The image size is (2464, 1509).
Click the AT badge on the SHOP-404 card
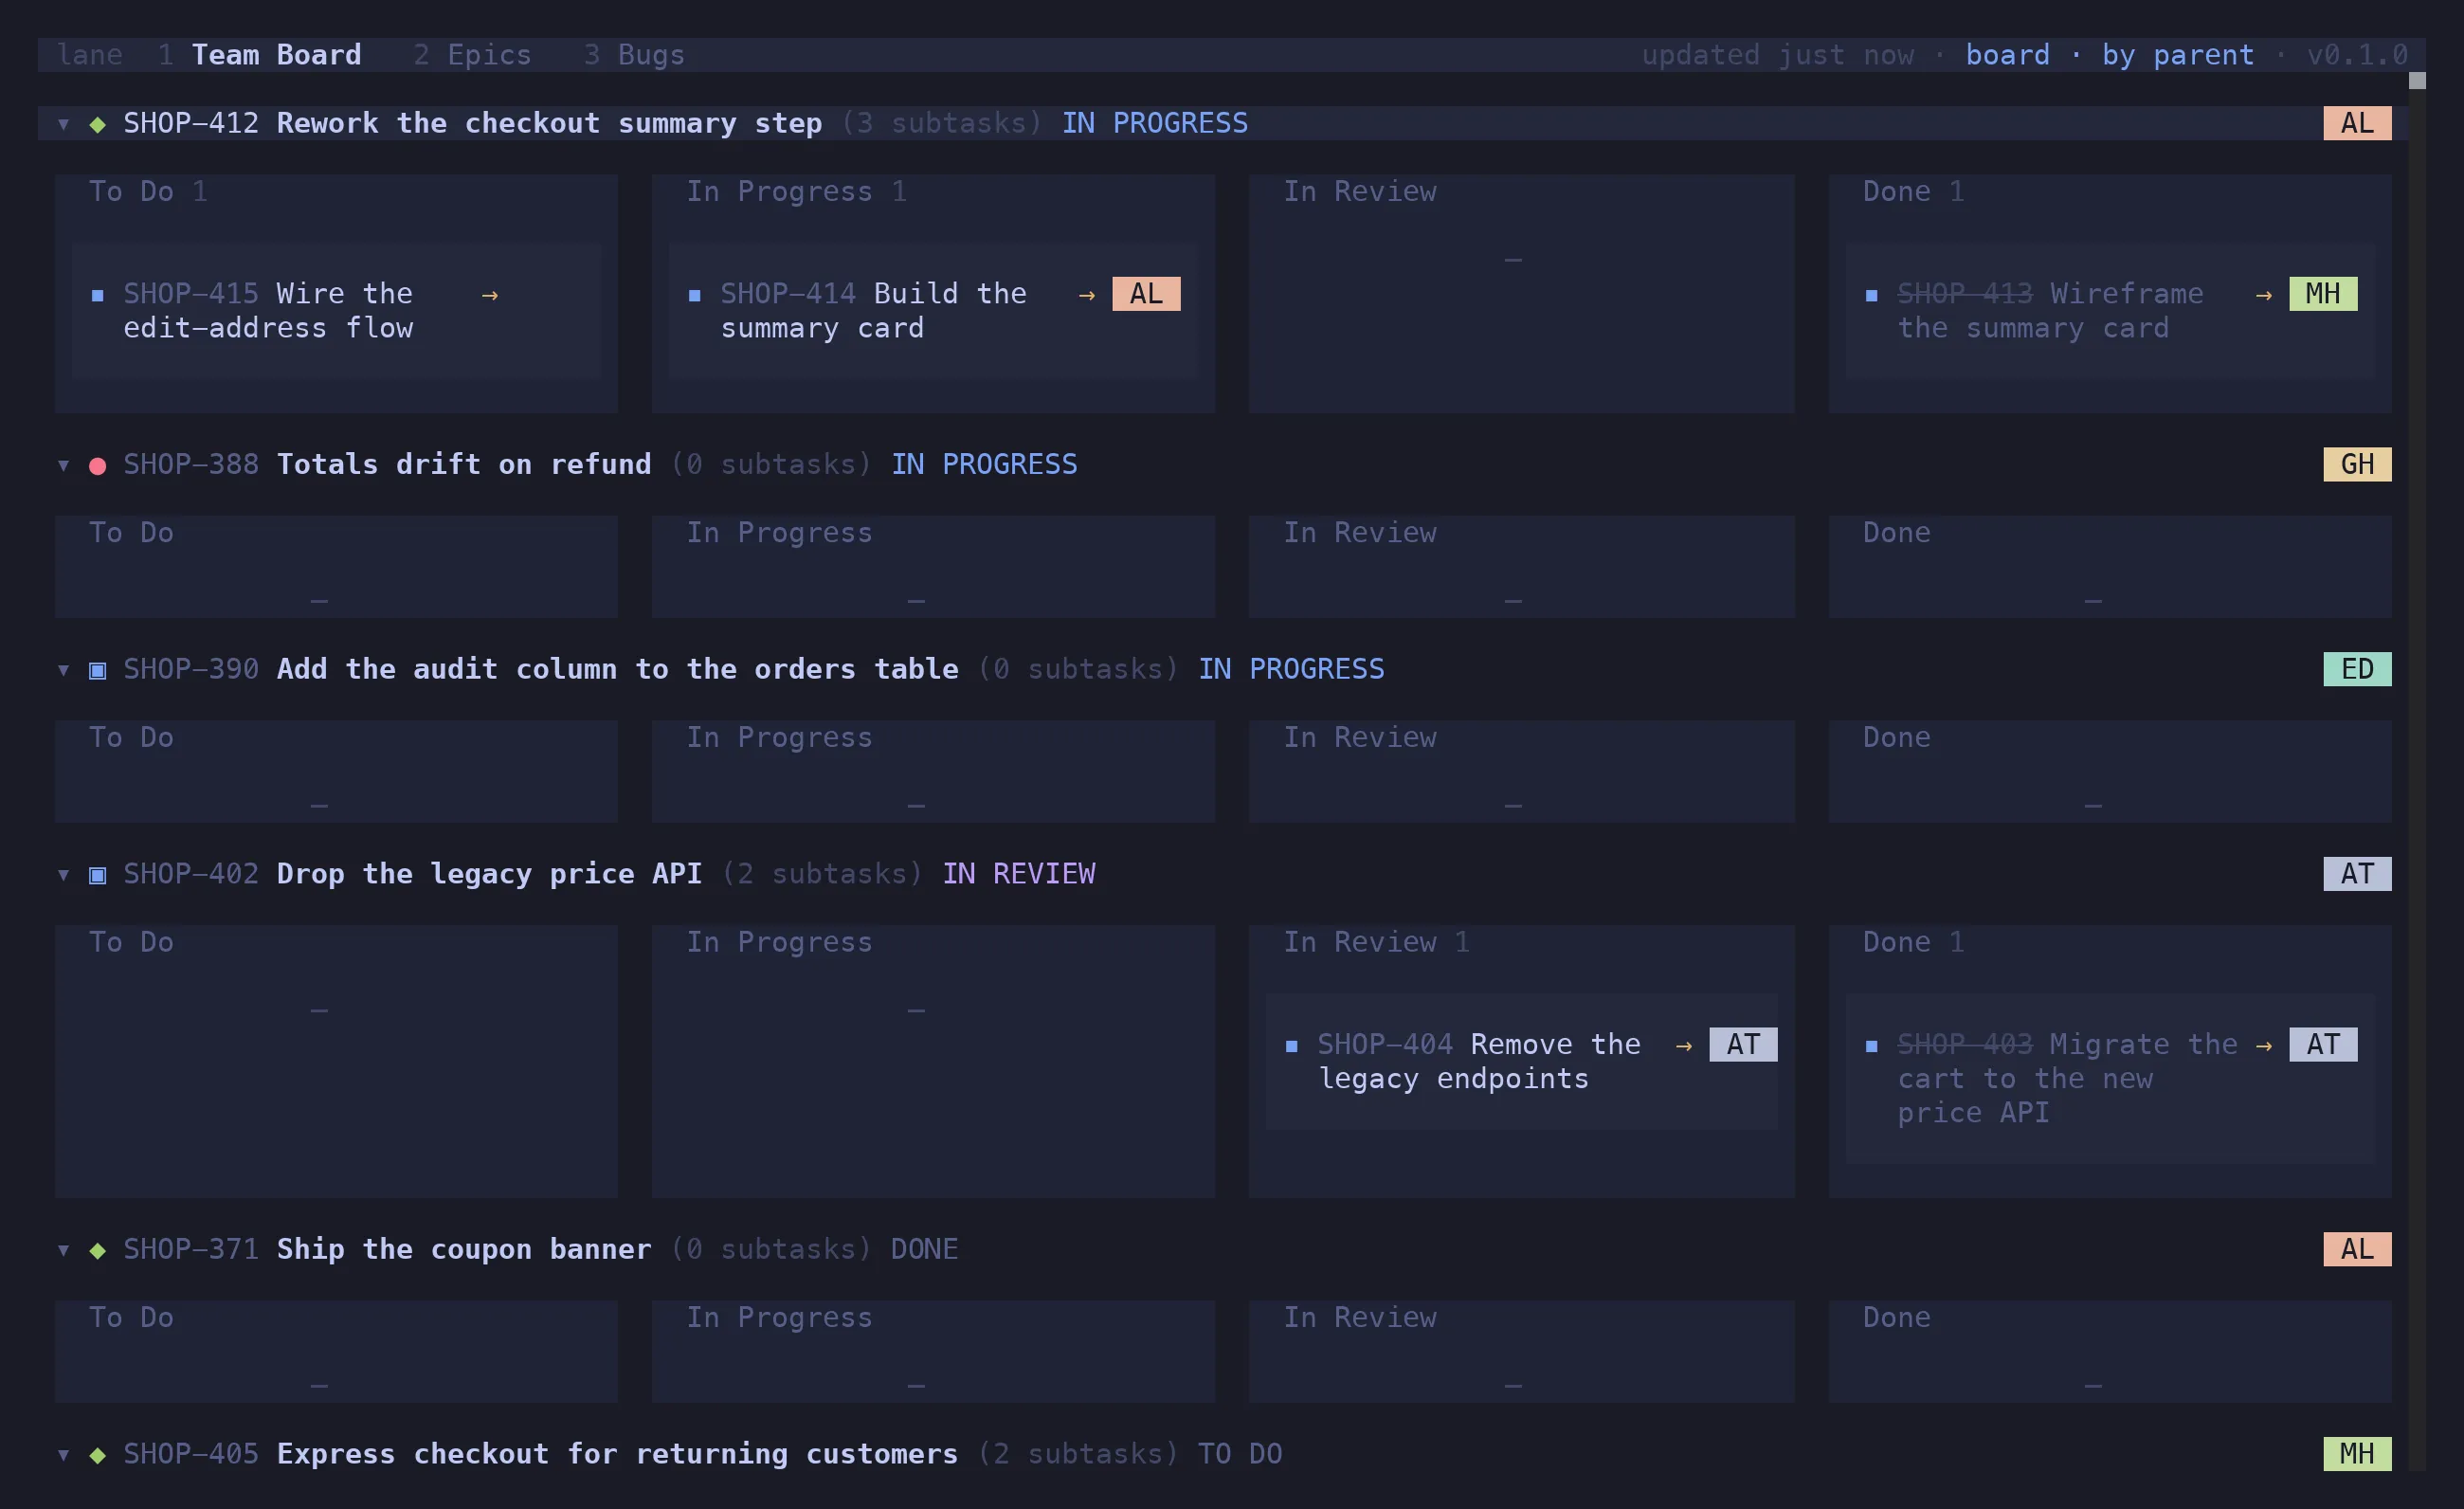pos(1743,1045)
